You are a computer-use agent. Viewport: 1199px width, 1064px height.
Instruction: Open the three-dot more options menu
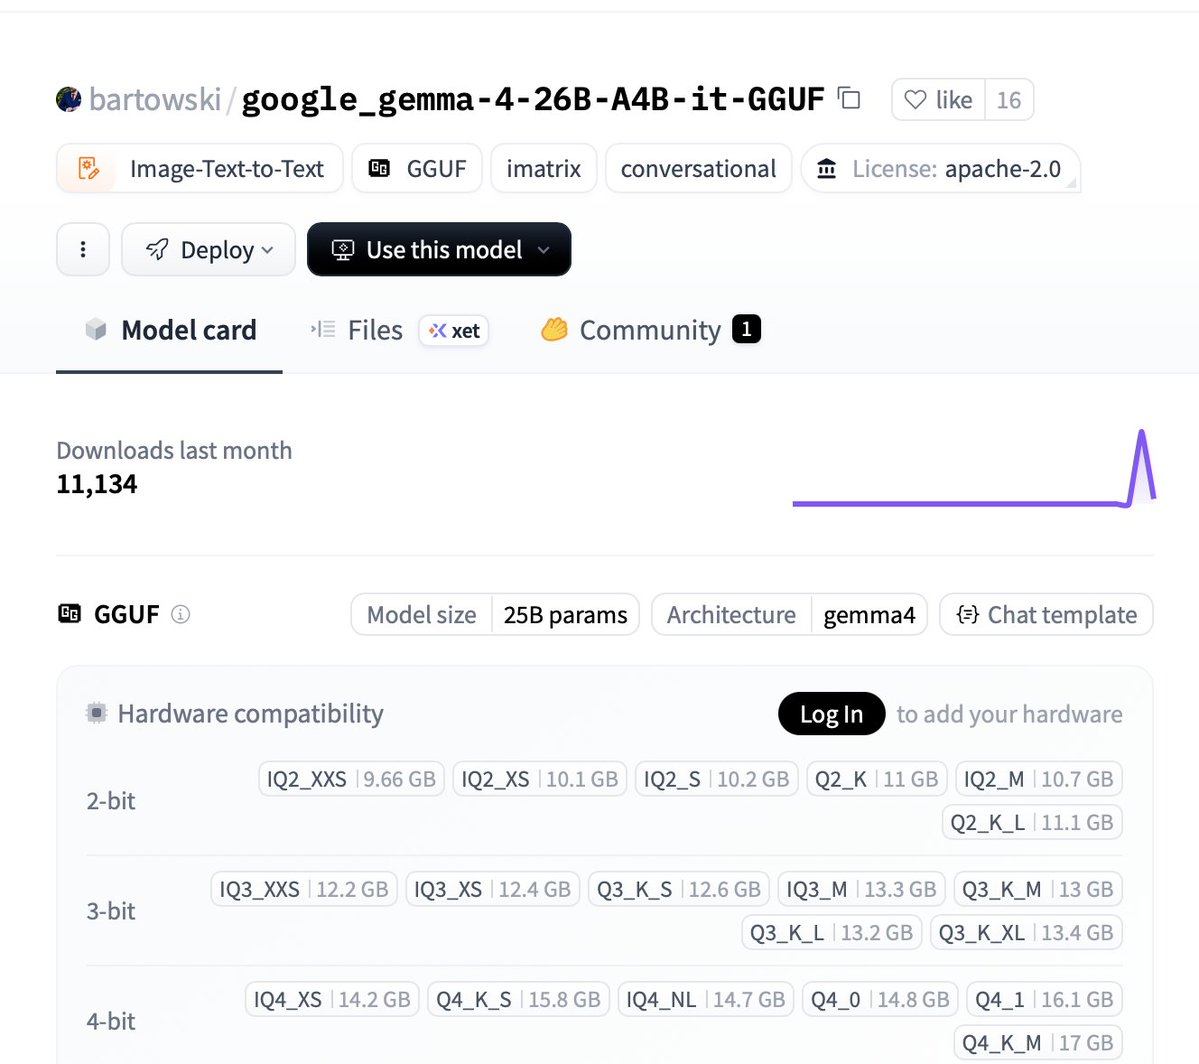83,249
